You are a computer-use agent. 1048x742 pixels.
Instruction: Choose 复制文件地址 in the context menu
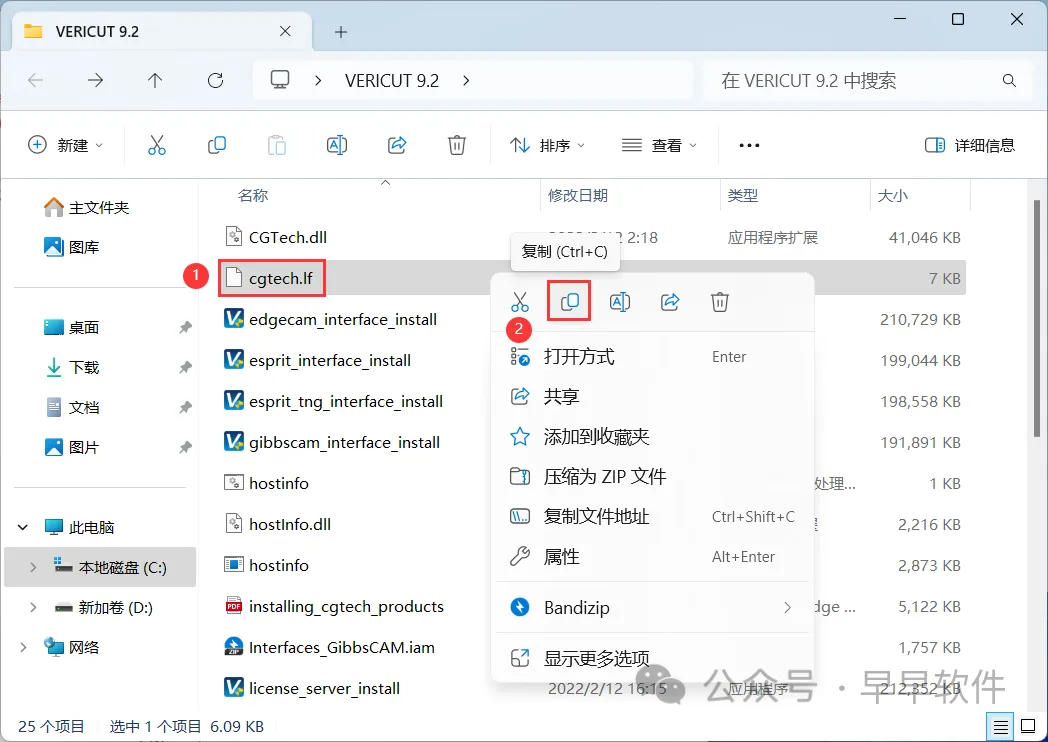[652, 517]
